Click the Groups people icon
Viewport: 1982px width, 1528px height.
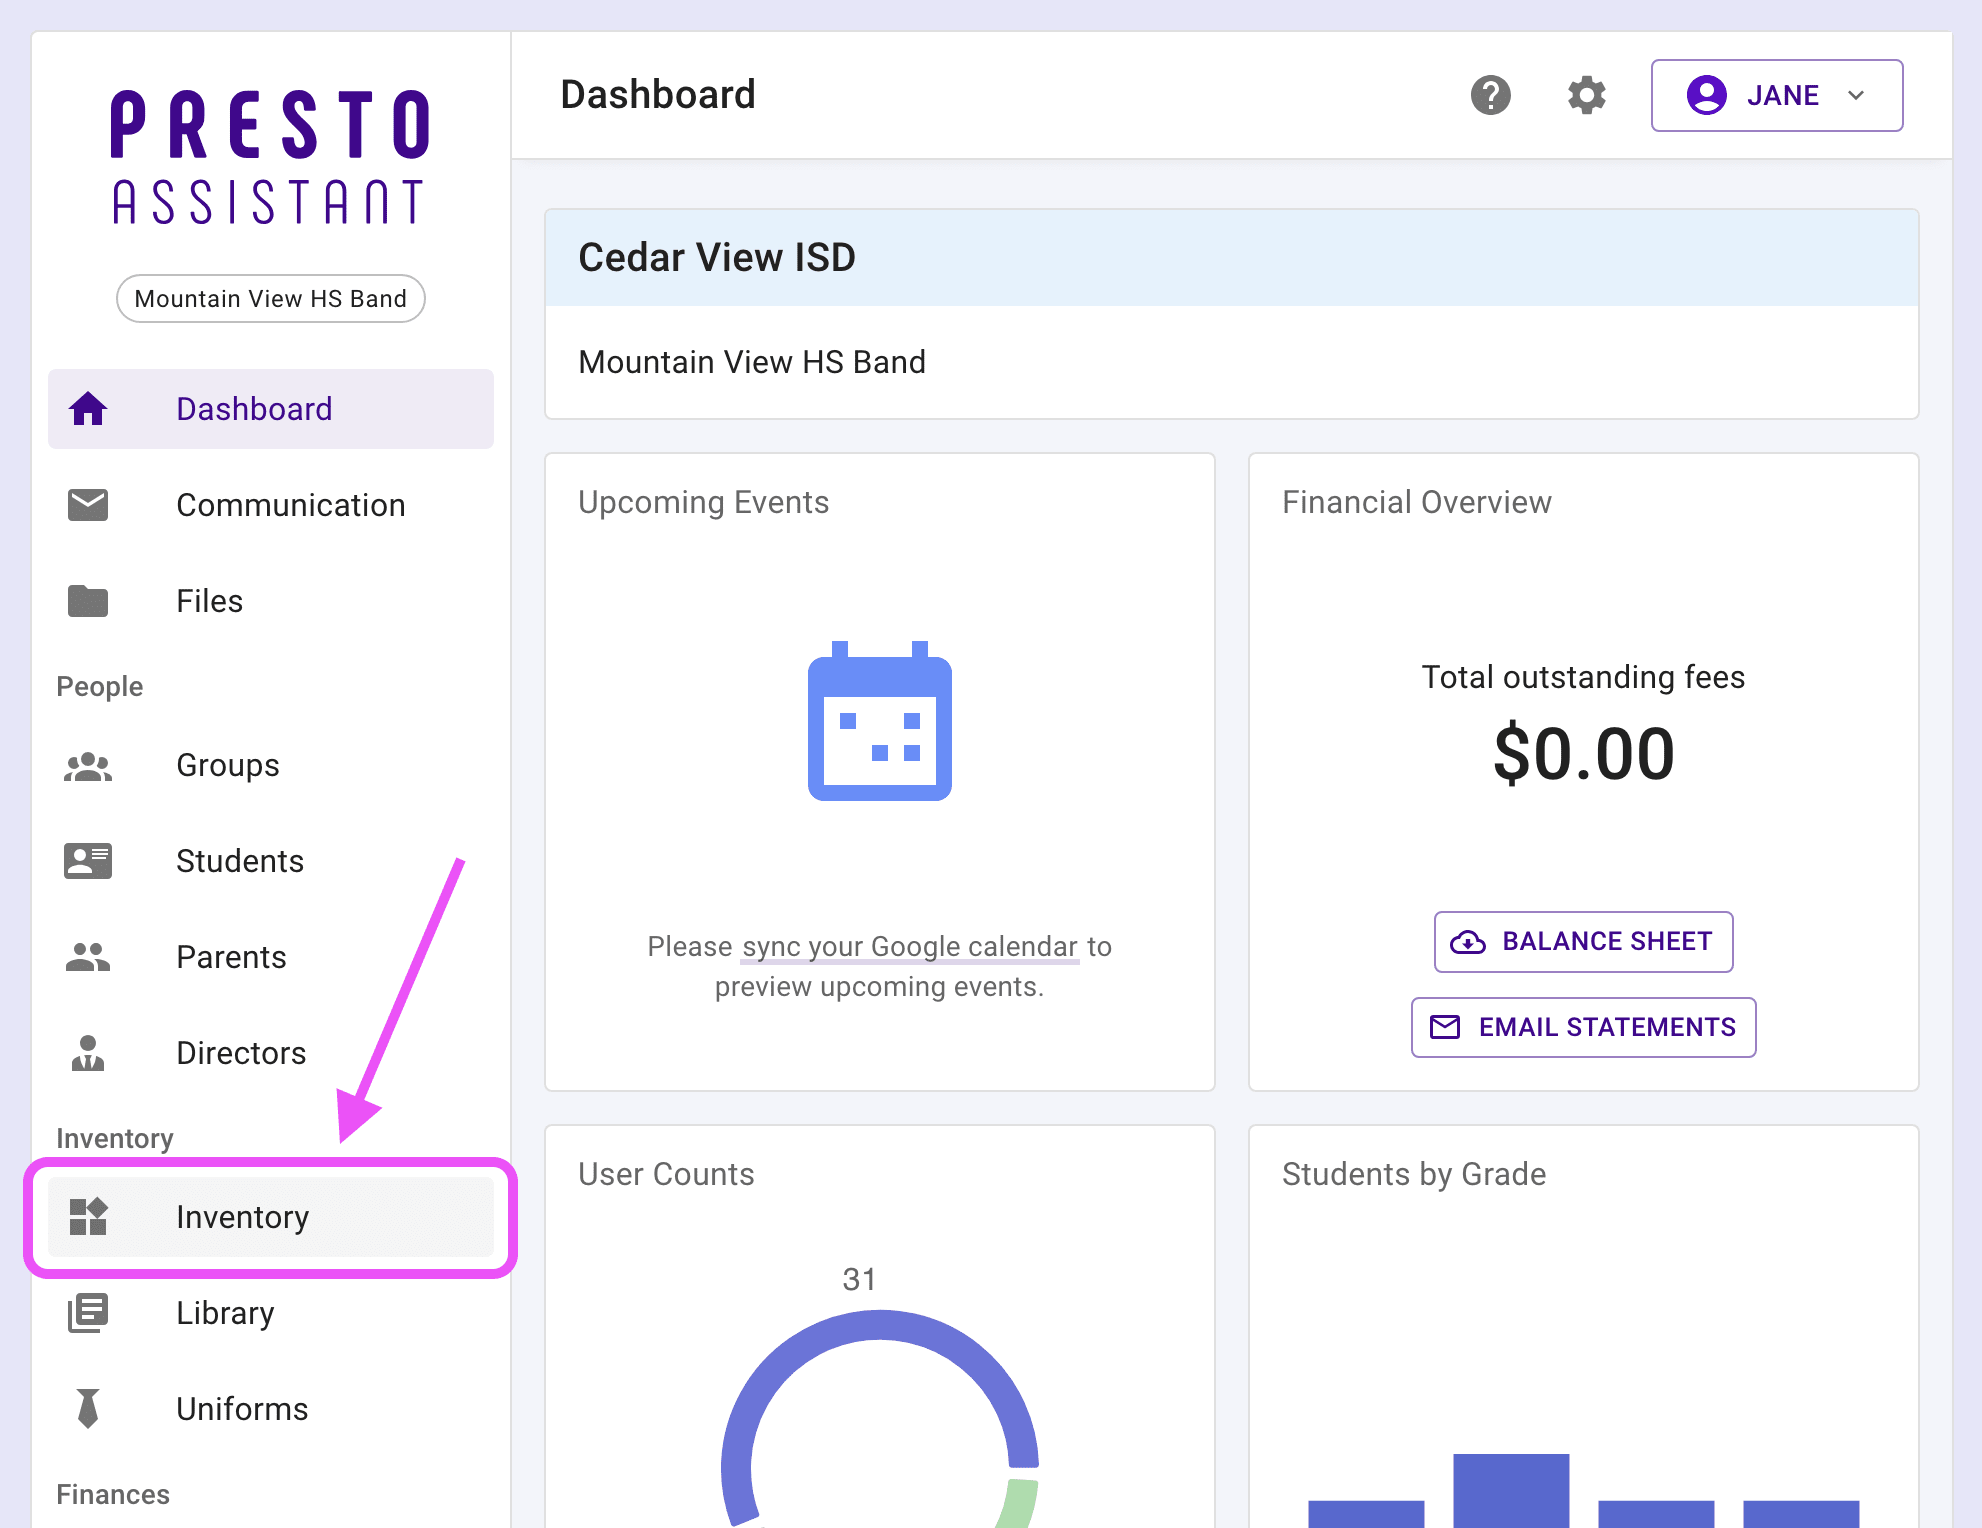click(x=88, y=766)
